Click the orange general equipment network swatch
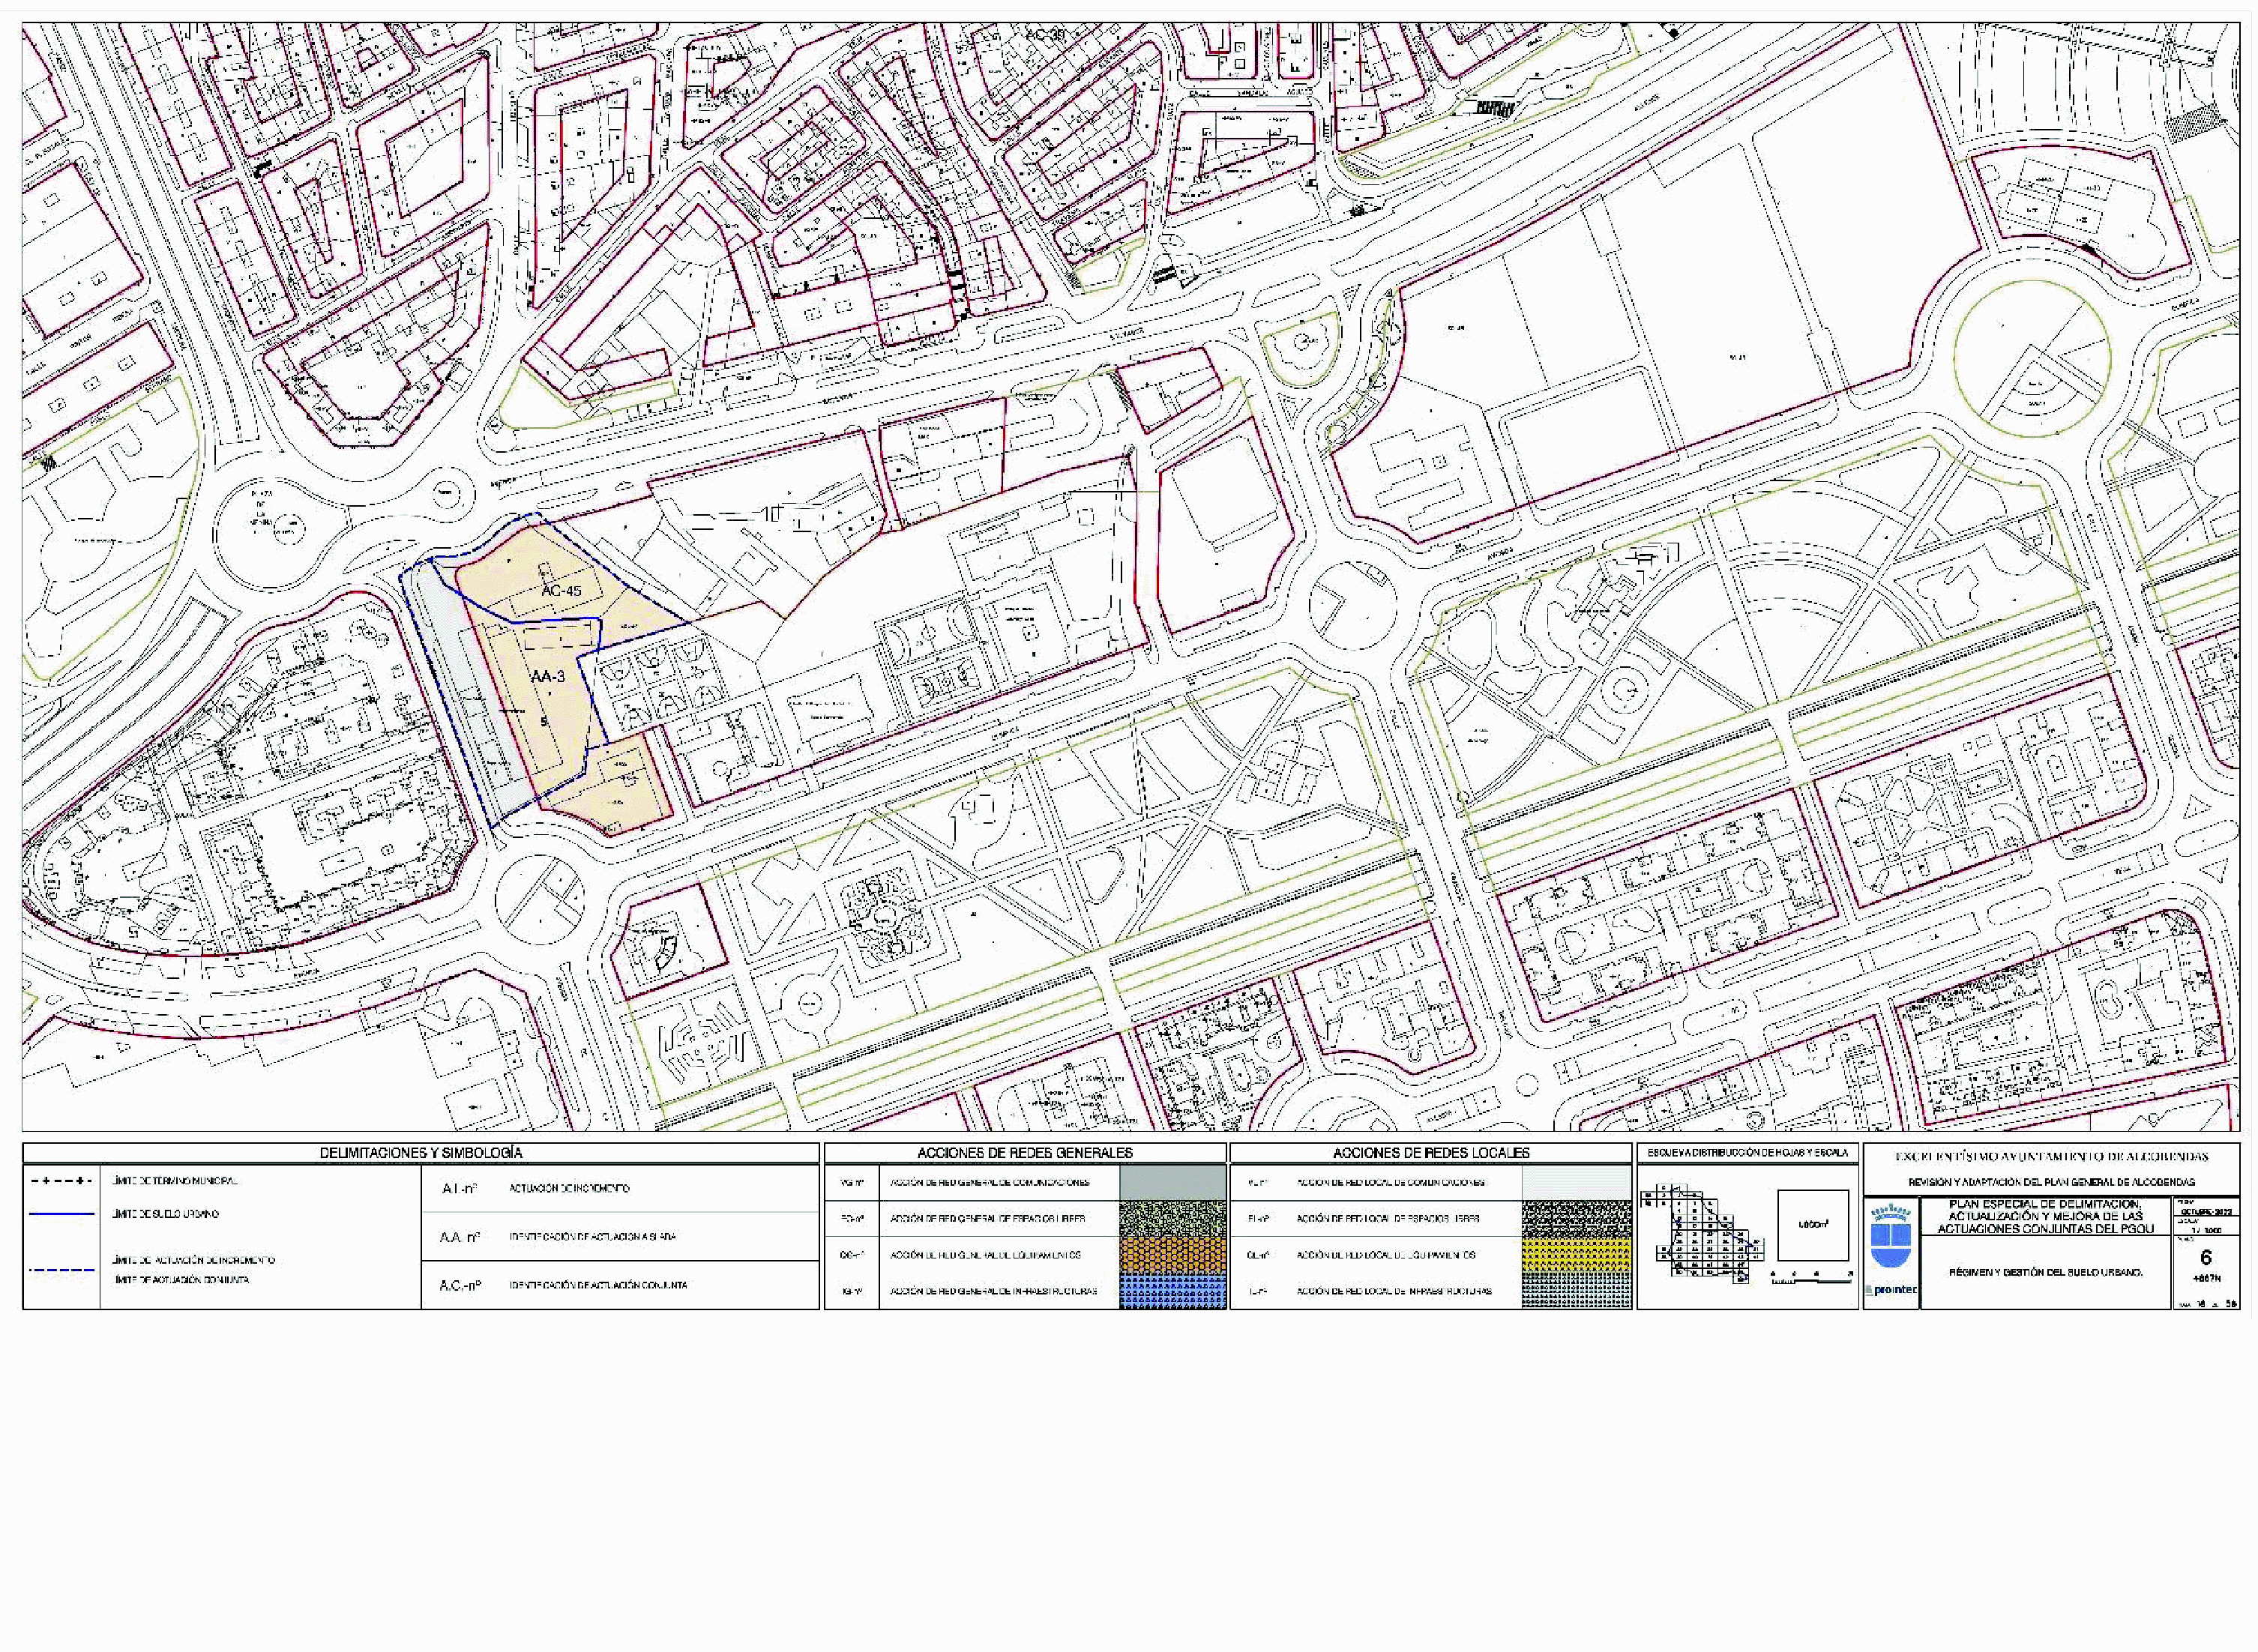This screenshot has height=1652, width=2258. pos(1172,1255)
